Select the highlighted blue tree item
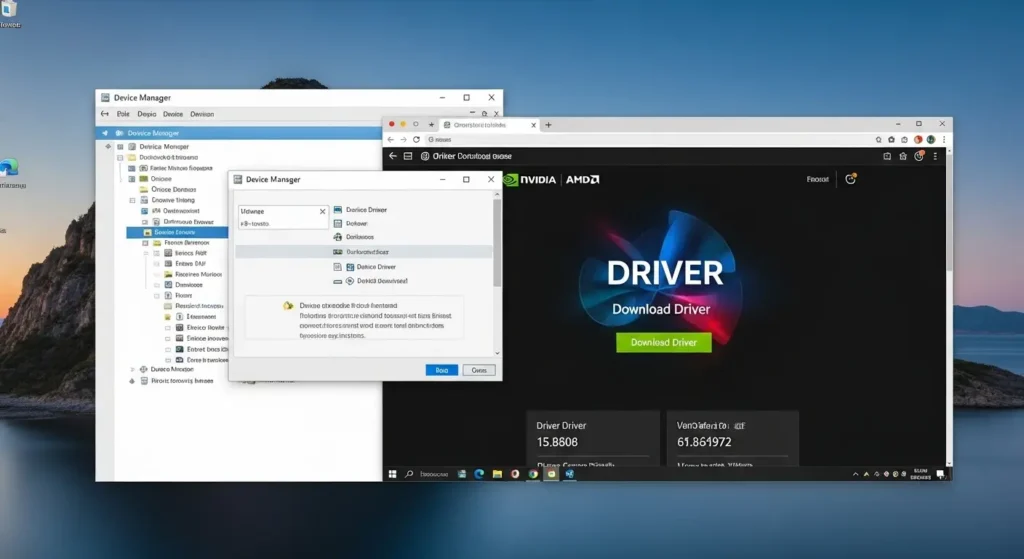Image resolution: width=1024 pixels, height=559 pixels. [x=175, y=231]
